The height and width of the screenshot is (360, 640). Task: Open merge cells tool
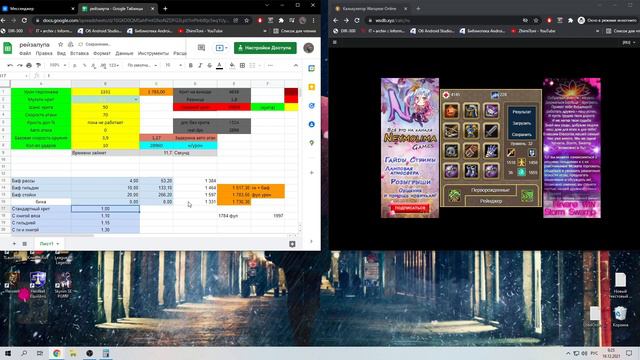point(252,65)
